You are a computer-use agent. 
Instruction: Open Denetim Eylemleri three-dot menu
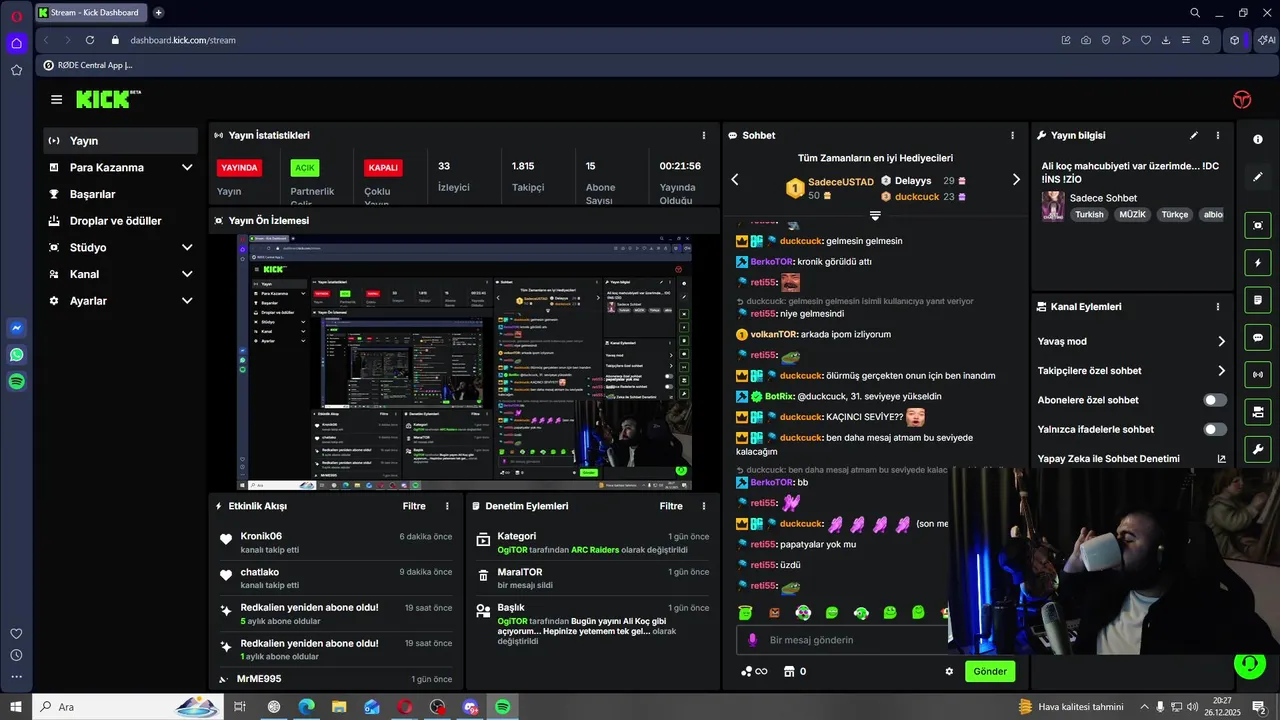point(704,506)
